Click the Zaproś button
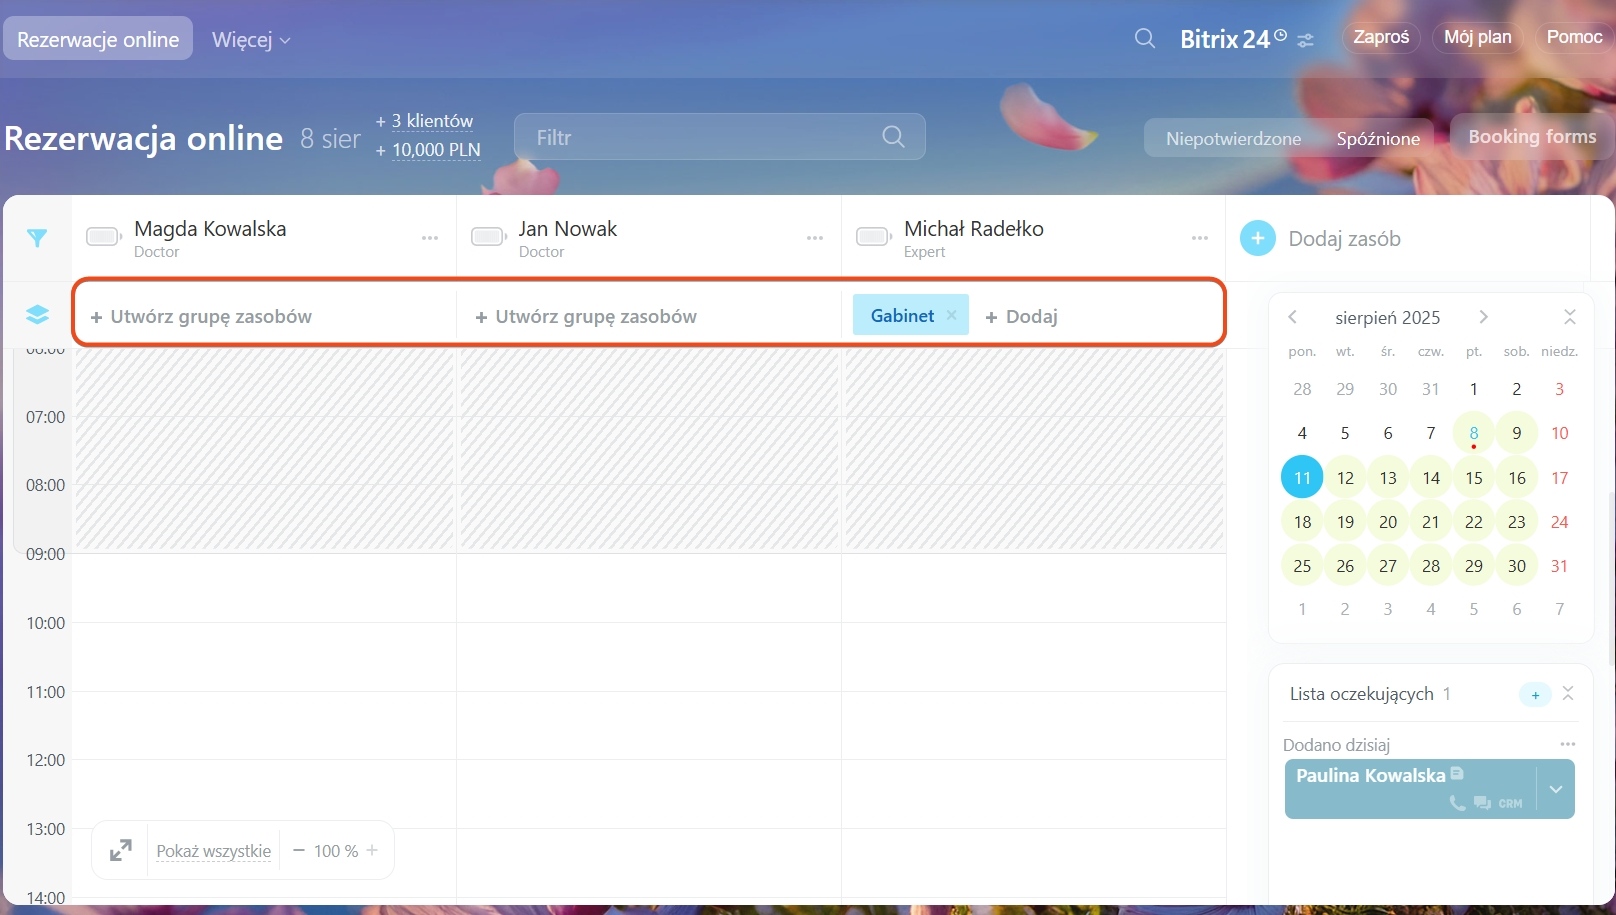The width and height of the screenshot is (1616, 915). [1381, 37]
